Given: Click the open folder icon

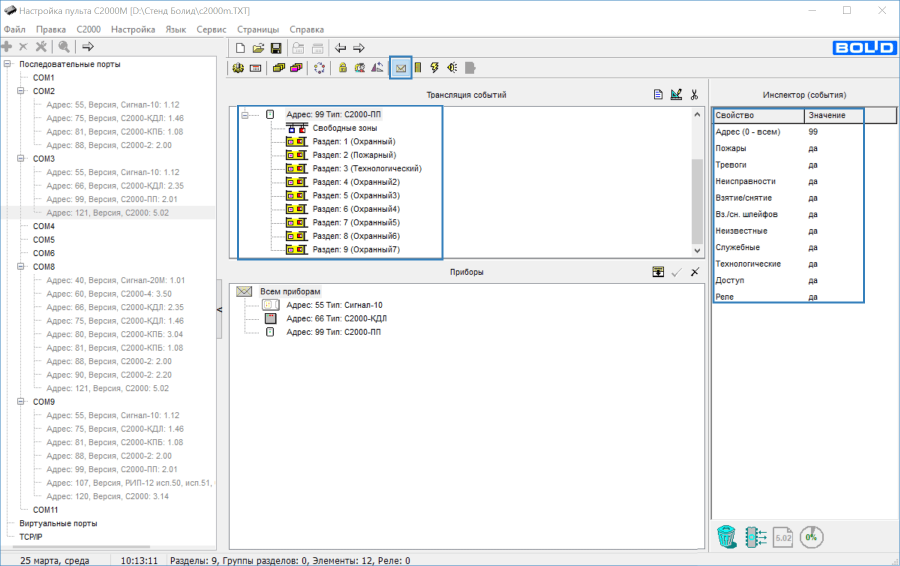Looking at the screenshot, I should tap(258, 48).
